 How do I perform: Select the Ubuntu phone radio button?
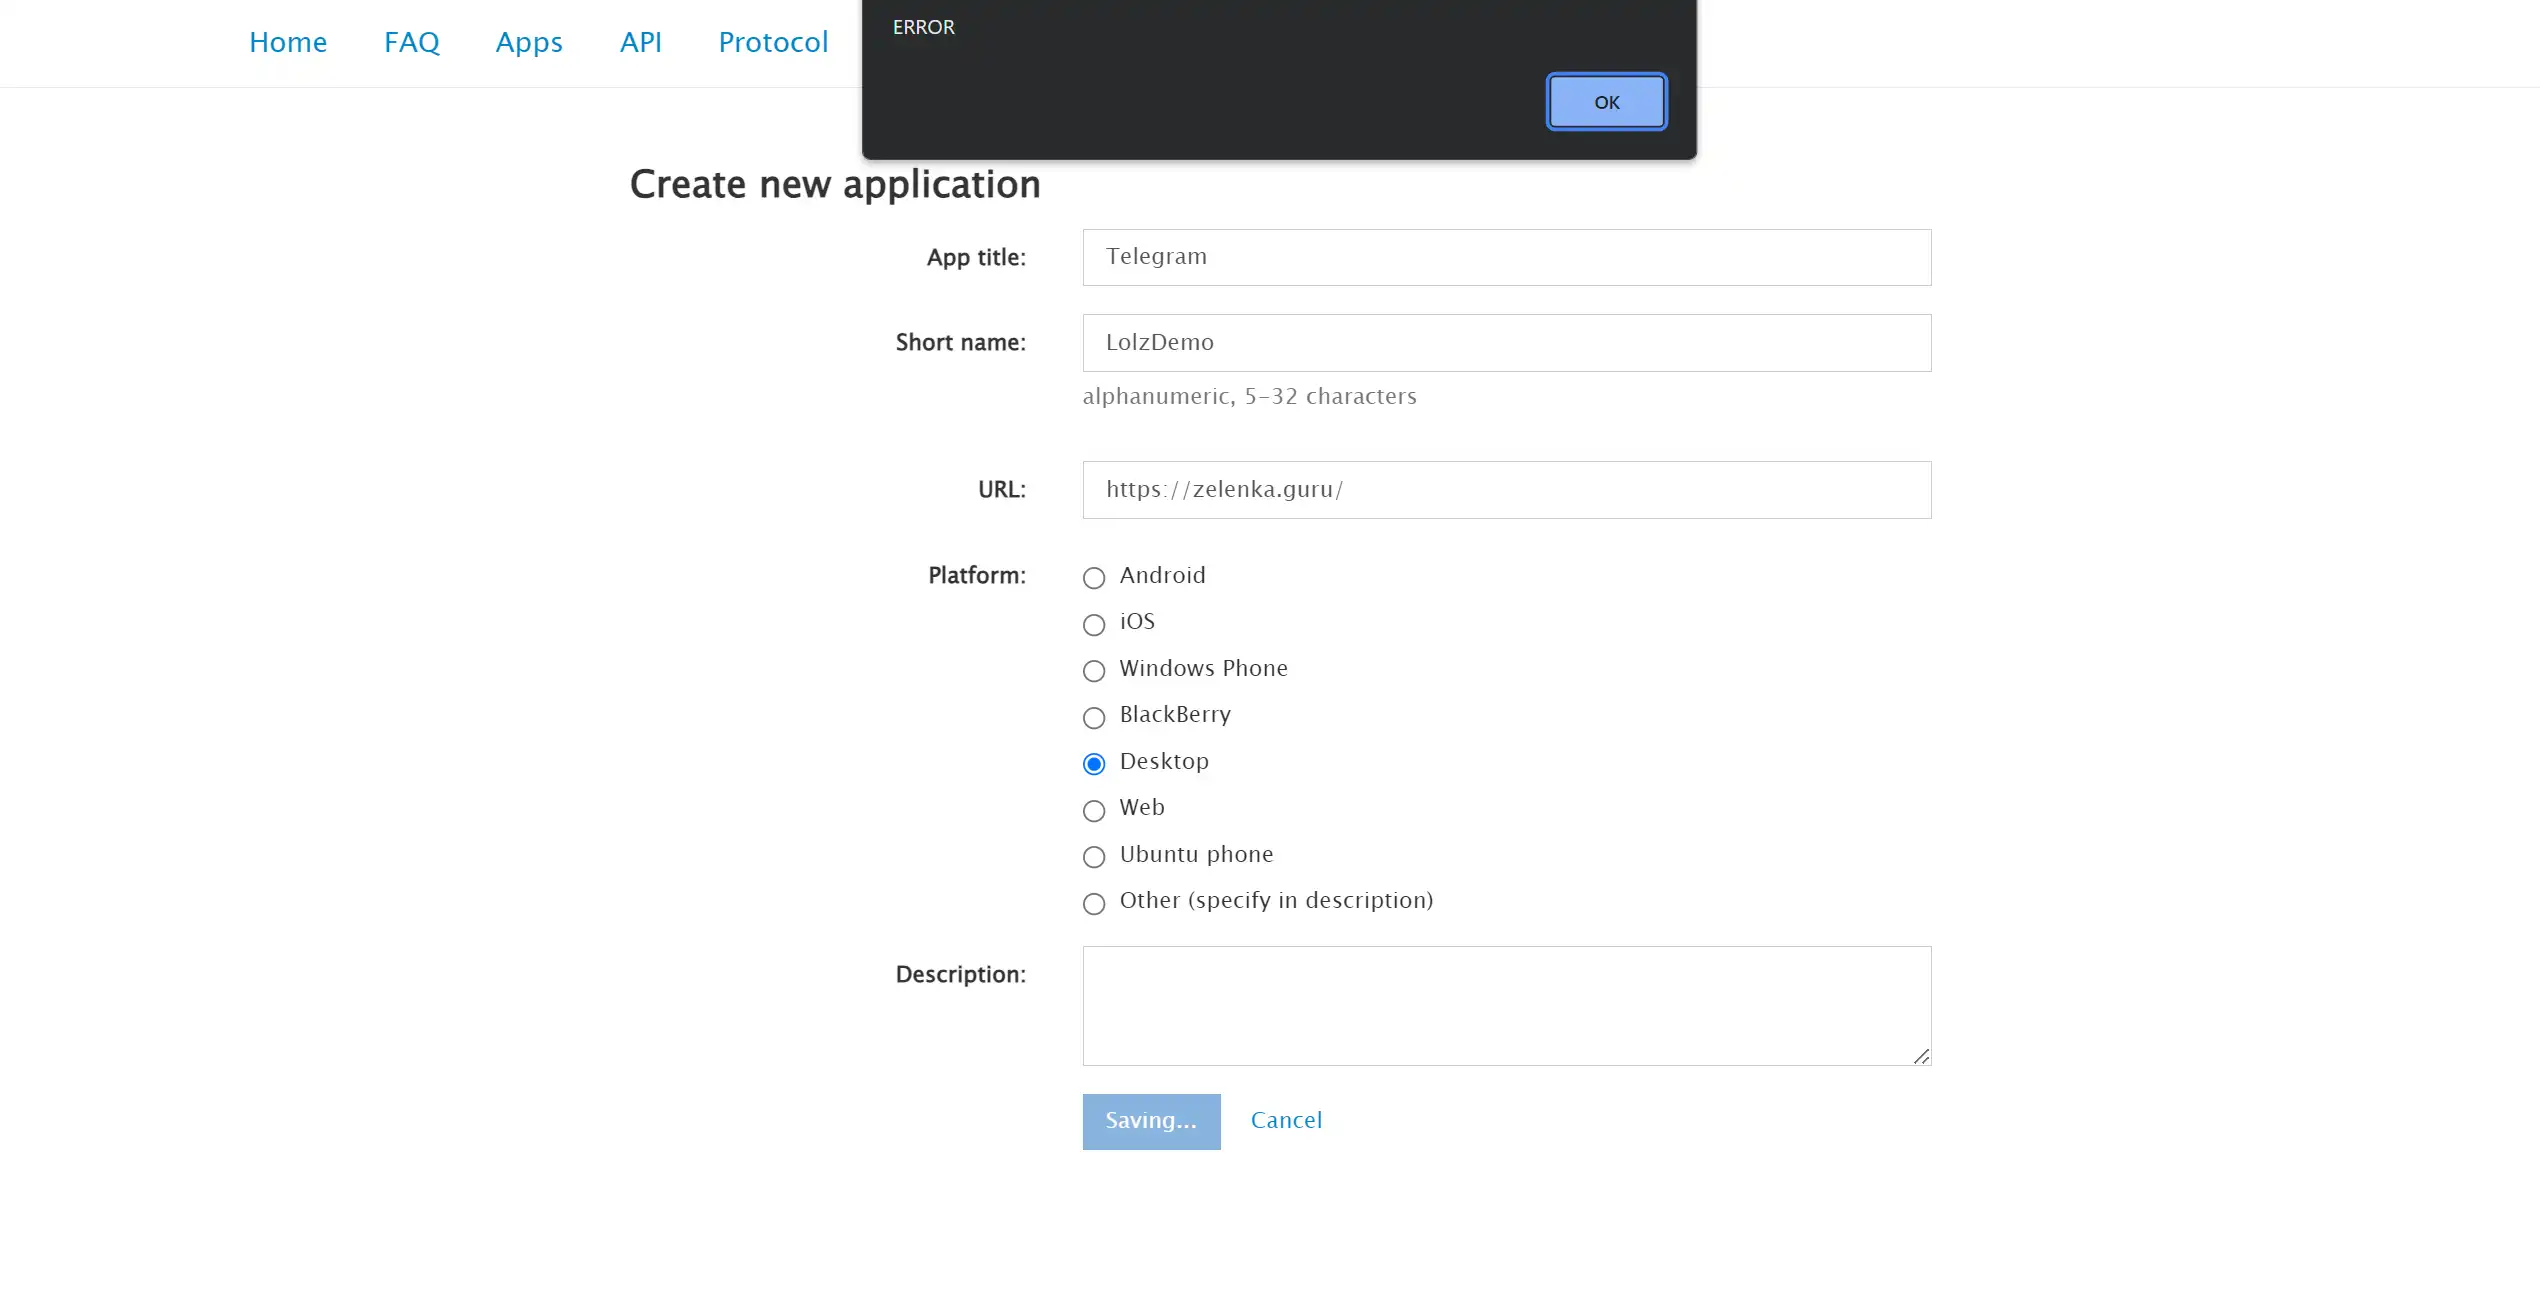(x=1094, y=857)
